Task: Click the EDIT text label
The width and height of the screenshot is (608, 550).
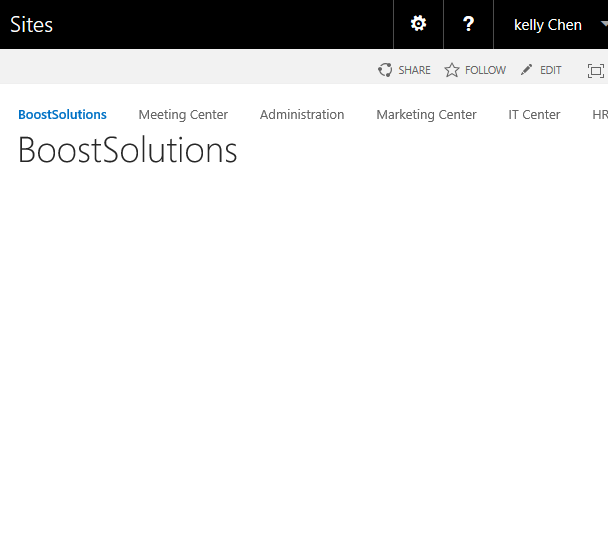Action: [x=551, y=70]
